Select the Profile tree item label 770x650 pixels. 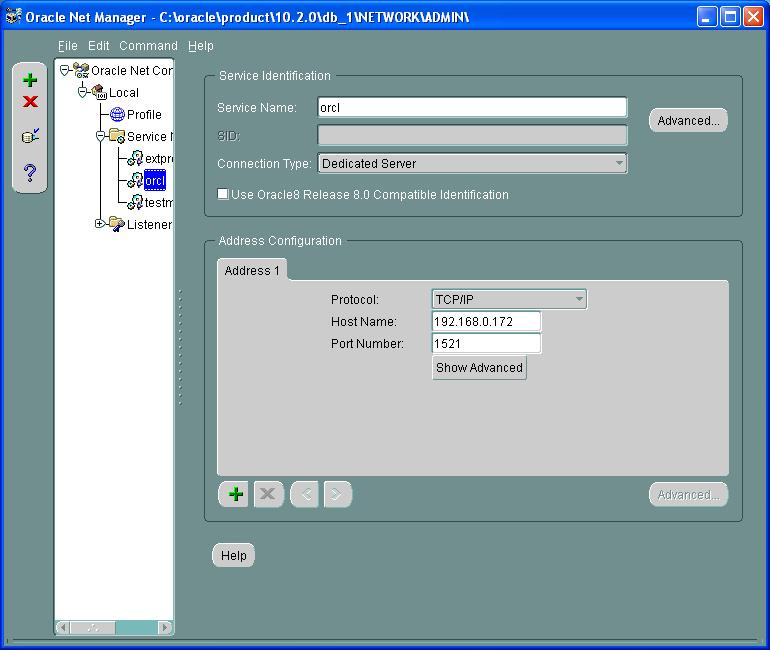(144, 114)
